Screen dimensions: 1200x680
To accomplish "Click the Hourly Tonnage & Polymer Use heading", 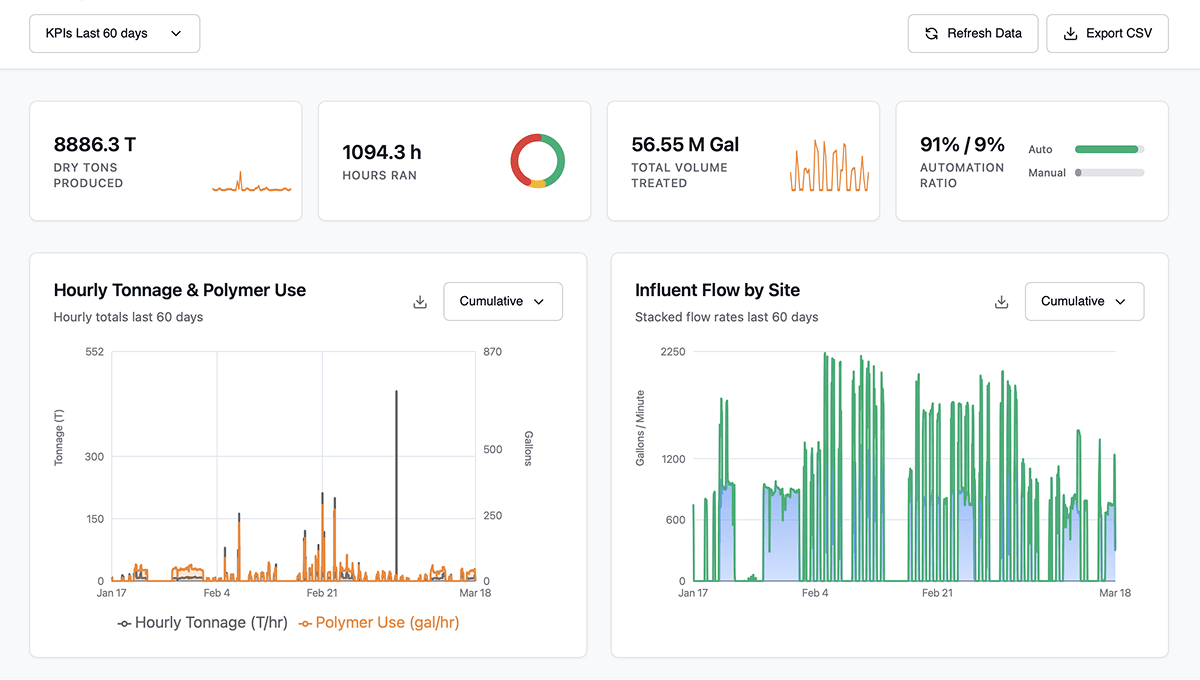I will click(x=180, y=290).
